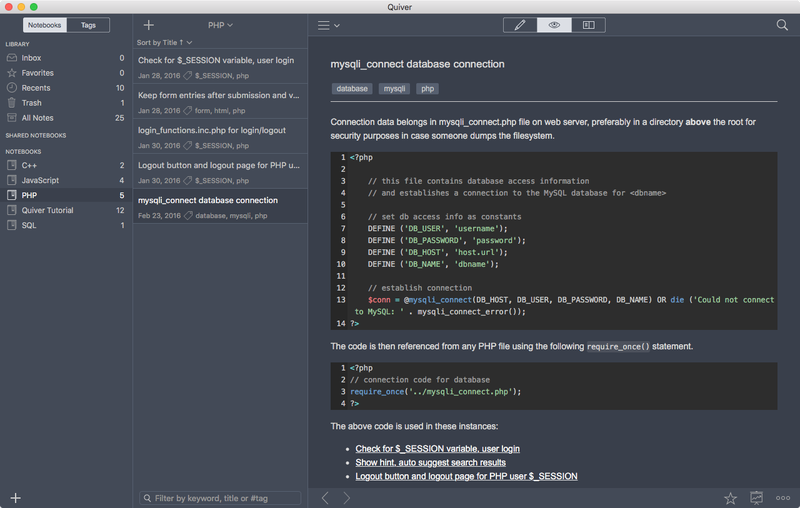Start presentation mode icon
800x508 pixels.
click(756, 498)
